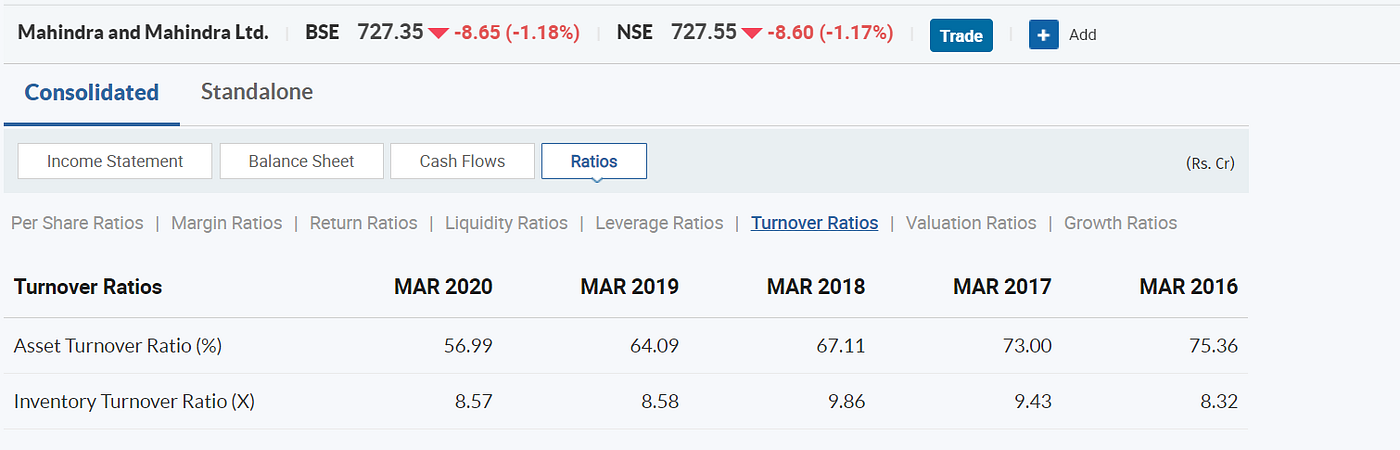Show Leverage Ratios

[659, 223]
